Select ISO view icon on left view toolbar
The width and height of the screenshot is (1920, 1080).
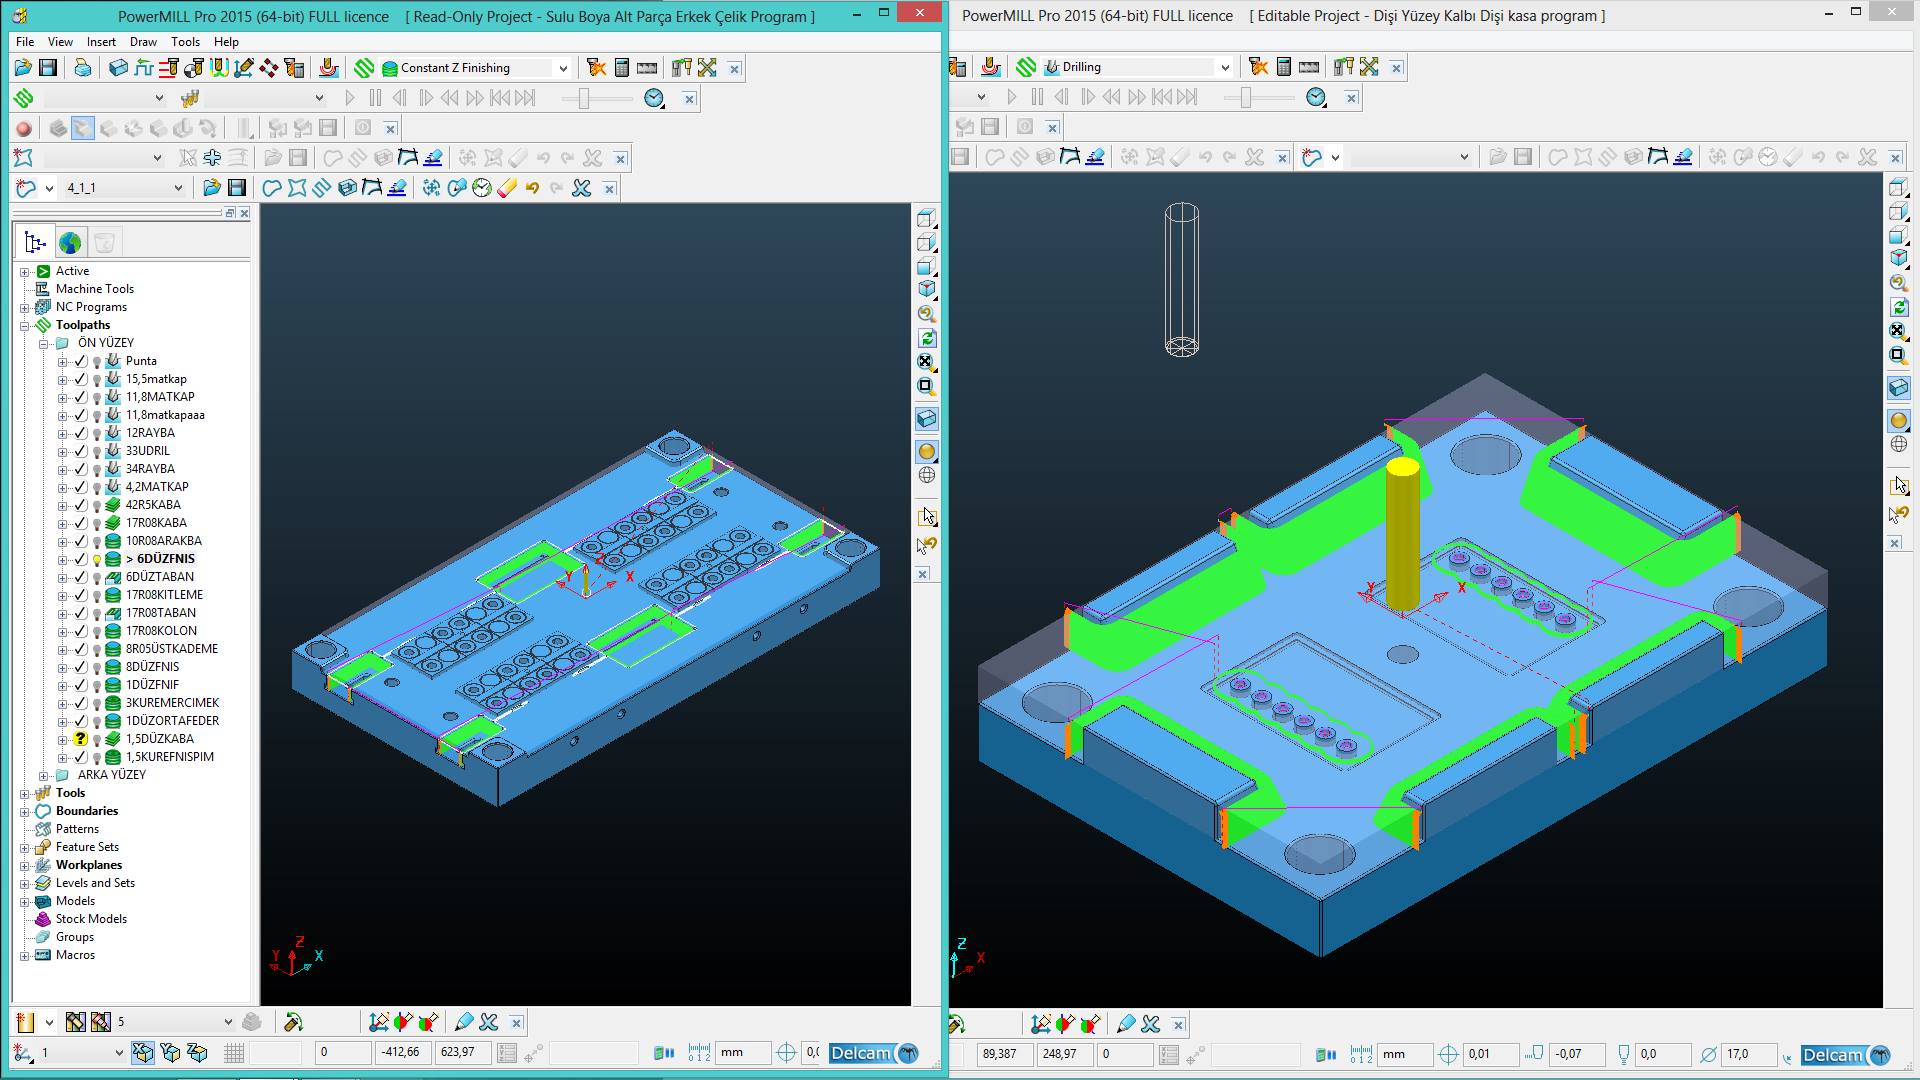tap(927, 290)
